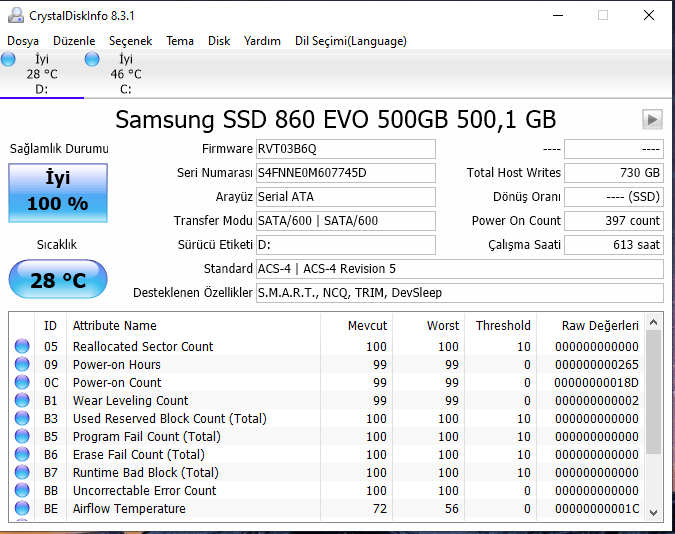Click Çalışma Saati value 613 saat
Screen dimensions: 675x534
click(x=614, y=245)
